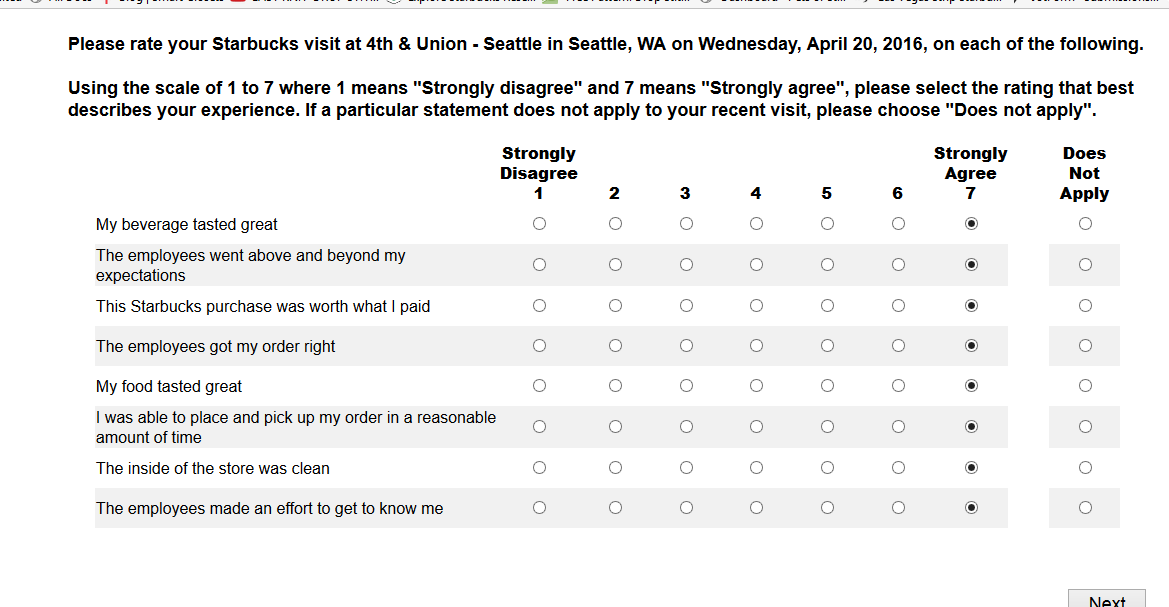The image size is (1169, 607).
Task: Mark 'My beverage tasted great' as Does Not Apply
Action: click(x=1085, y=224)
